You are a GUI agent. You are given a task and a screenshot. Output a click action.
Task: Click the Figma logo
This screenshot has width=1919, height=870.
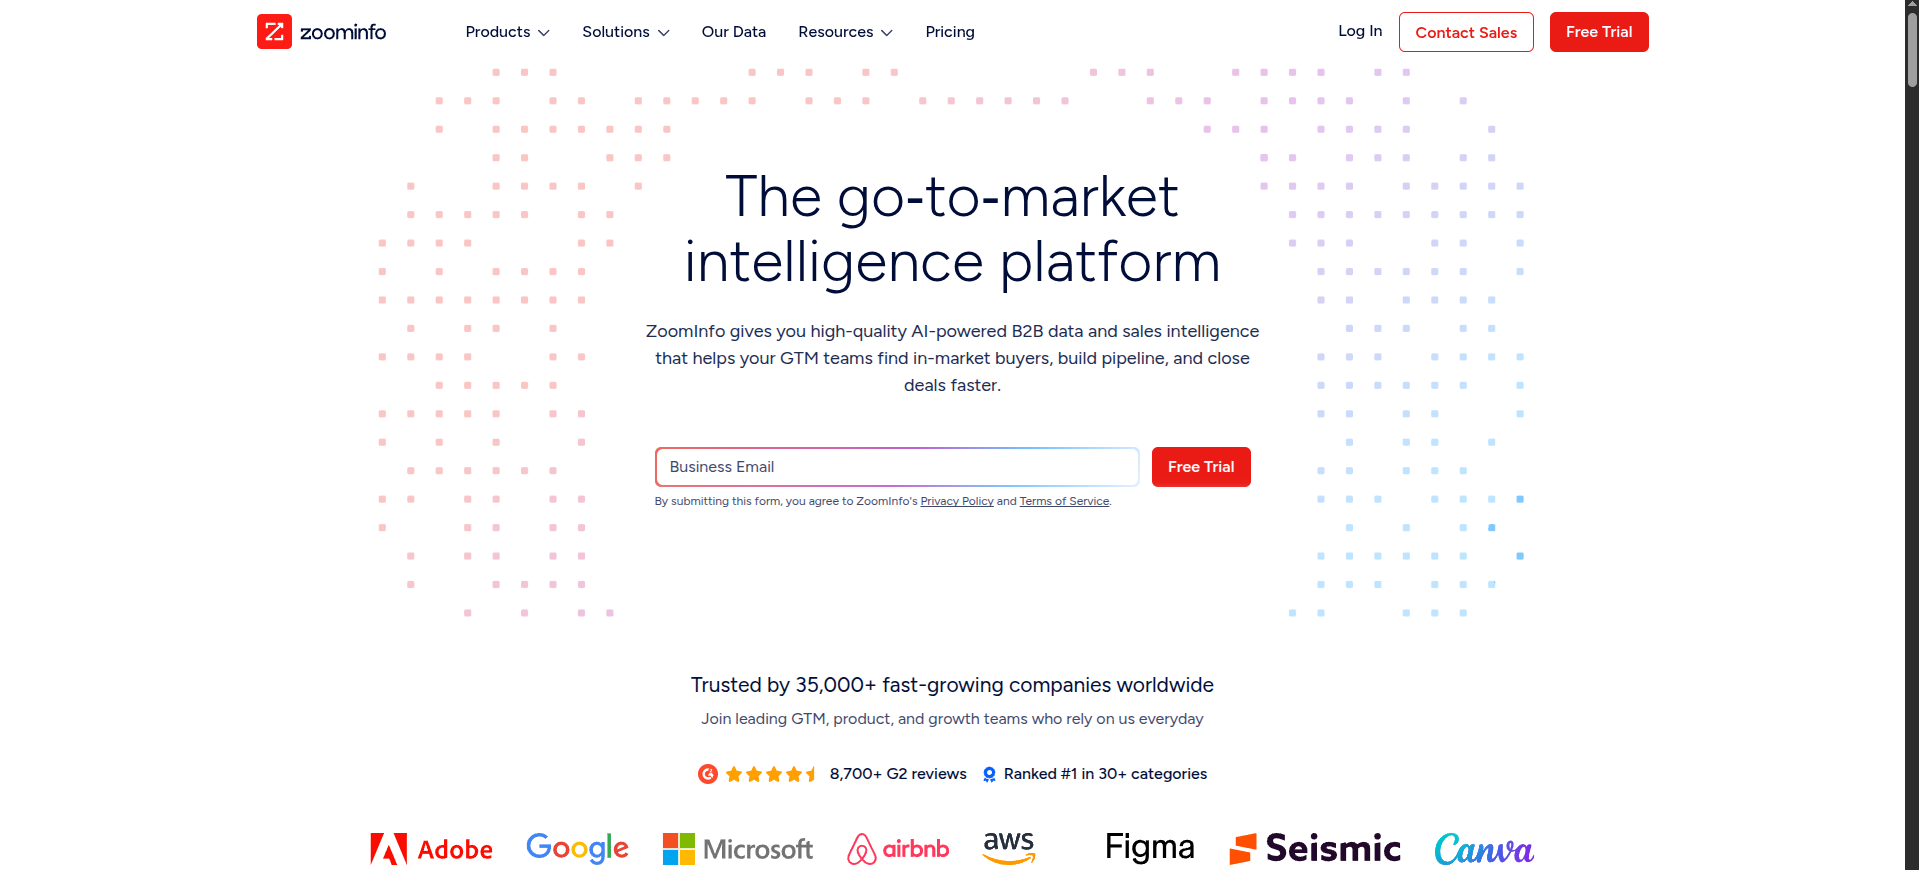[1149, 848]
